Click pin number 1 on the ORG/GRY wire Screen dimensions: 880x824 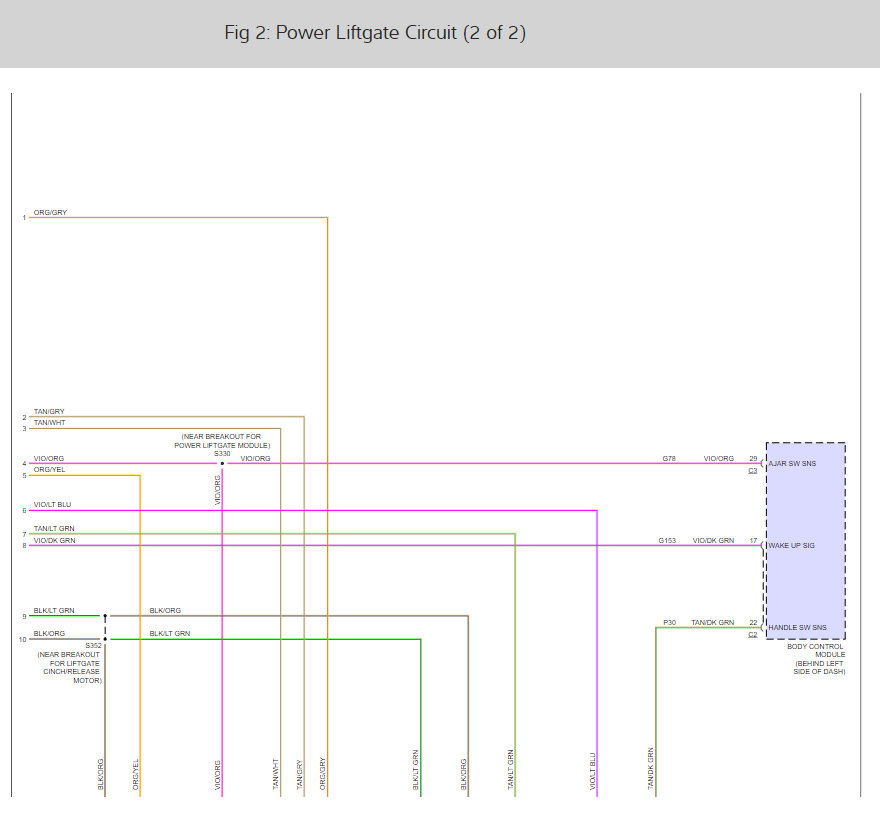point(24,218)
